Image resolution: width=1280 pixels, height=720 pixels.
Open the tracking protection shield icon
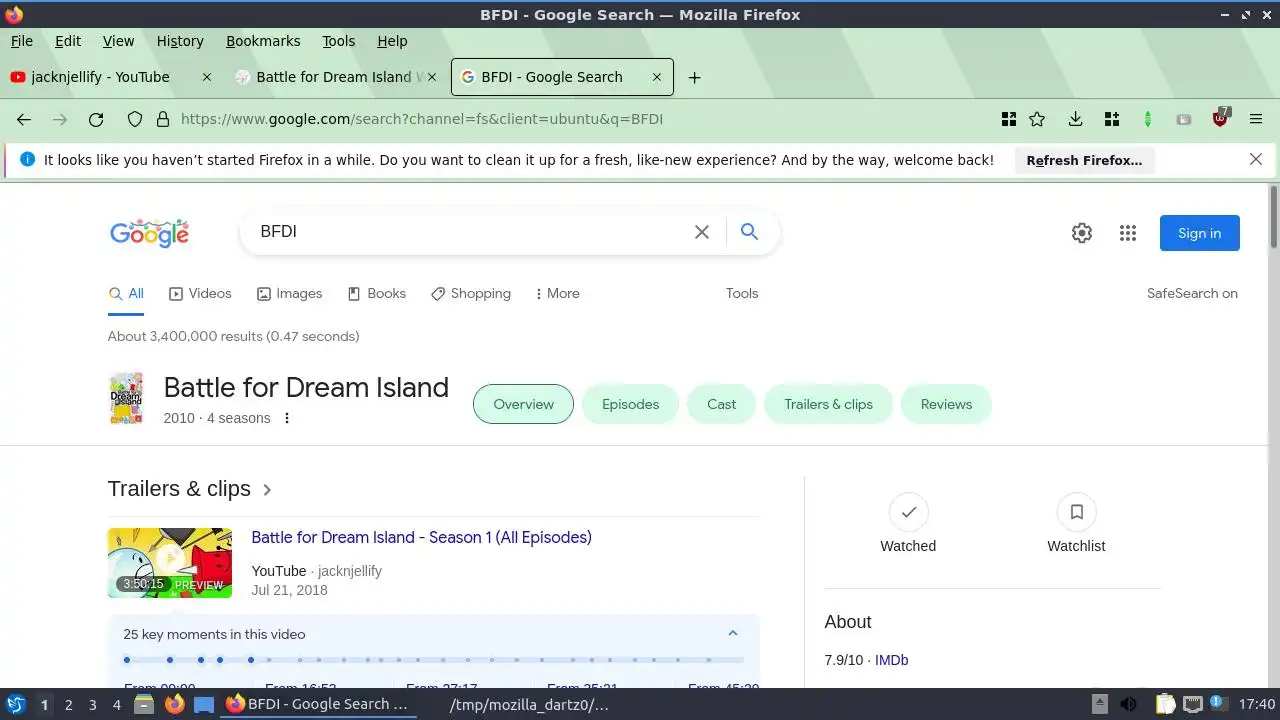(135, 119)
